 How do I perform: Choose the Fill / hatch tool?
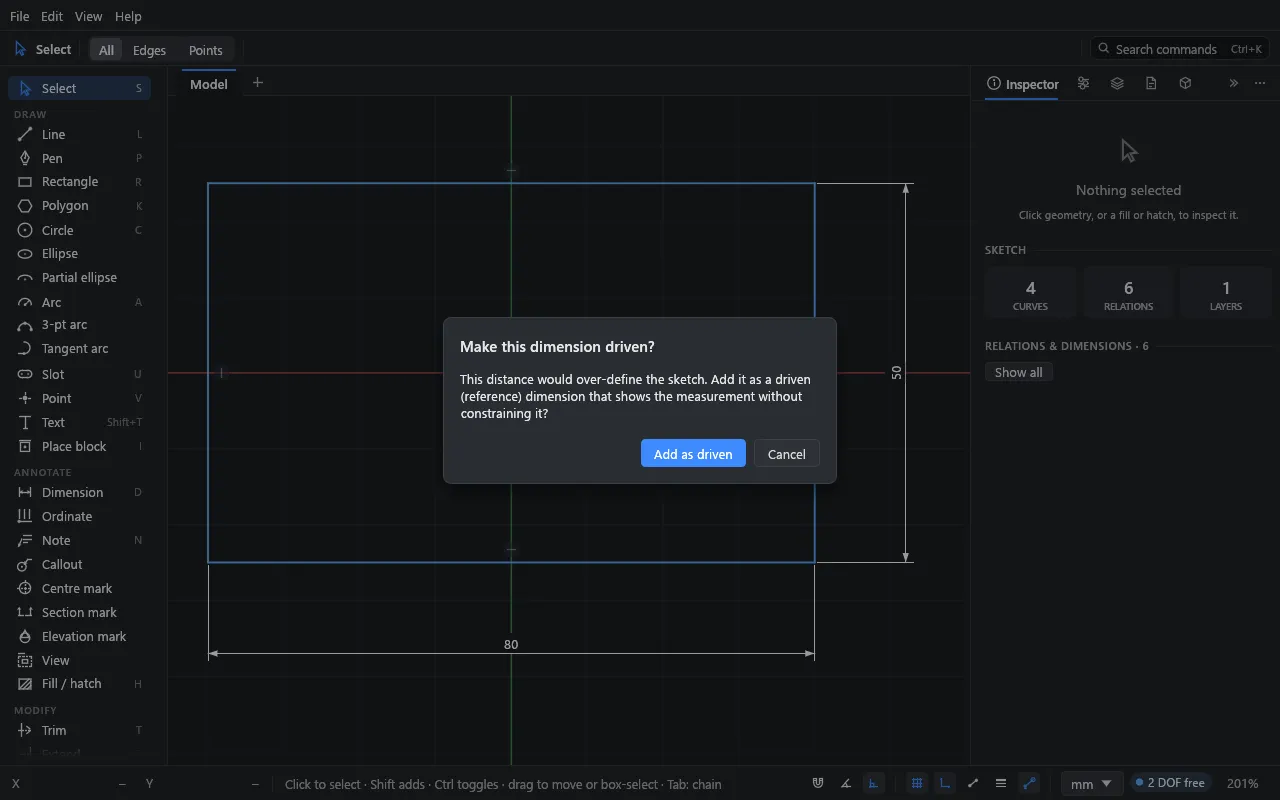(x=79, y=684)
